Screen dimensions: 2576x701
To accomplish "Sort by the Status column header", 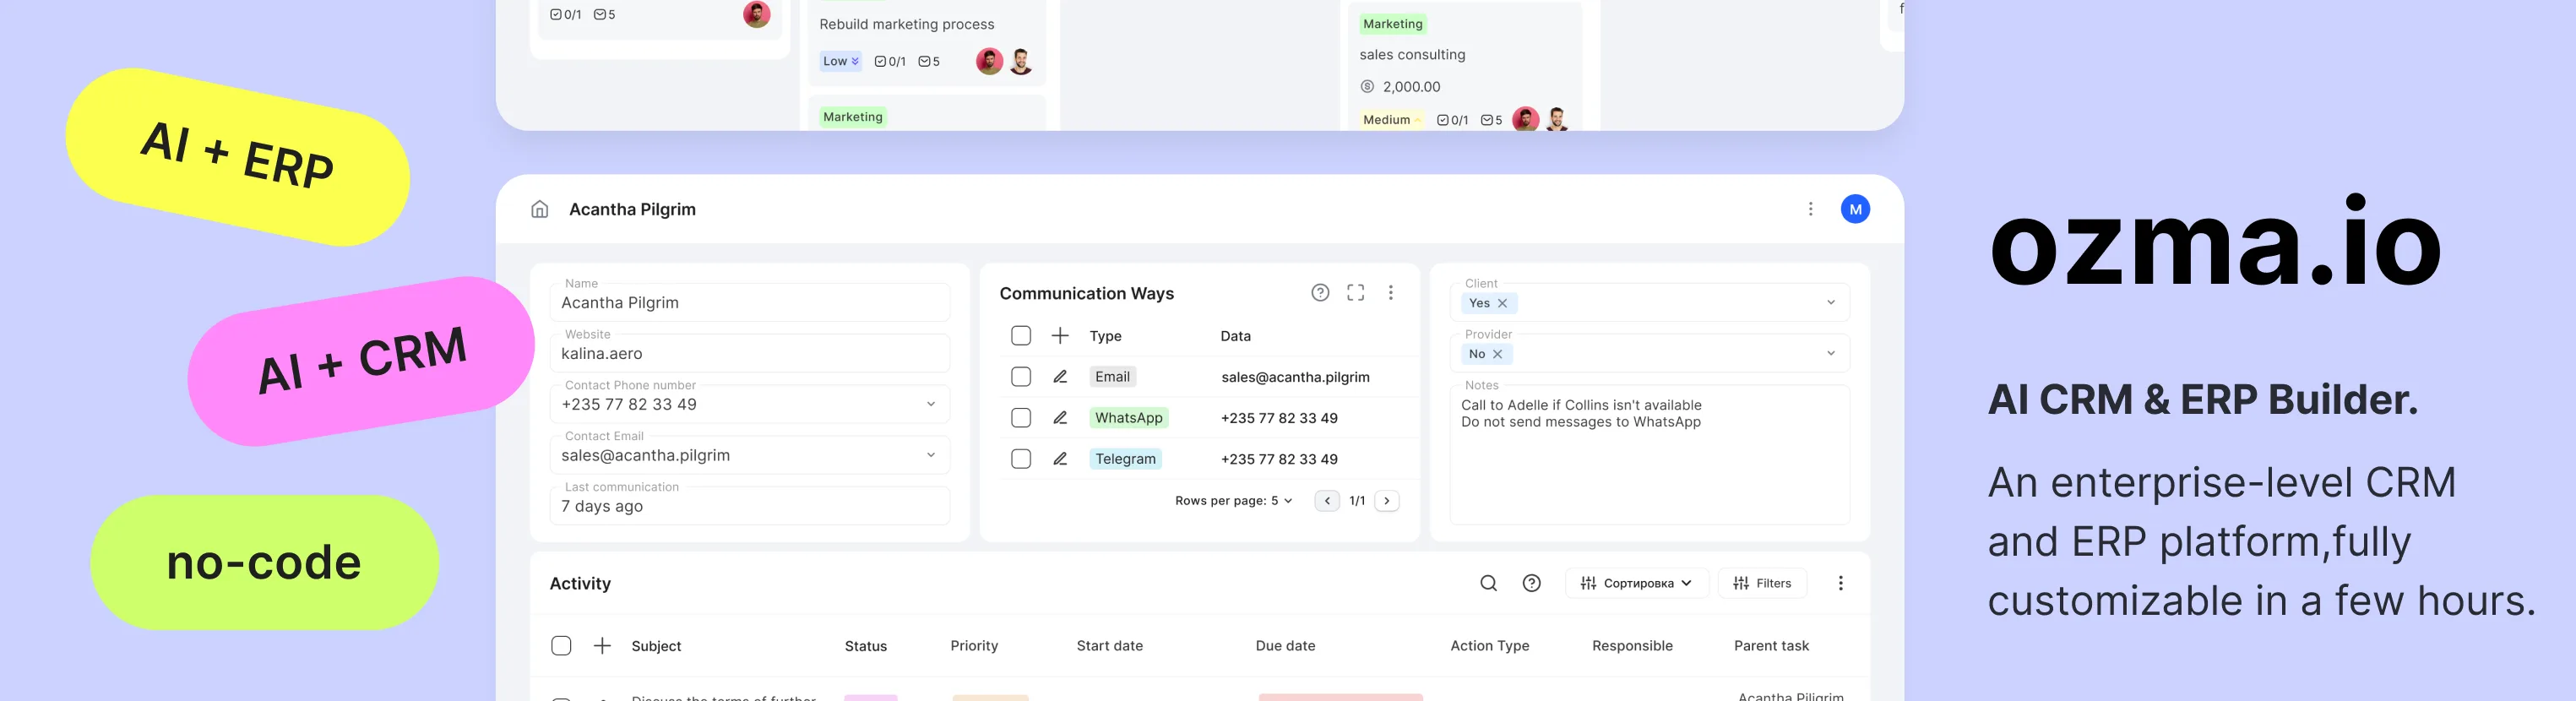I will coord(865,646).
